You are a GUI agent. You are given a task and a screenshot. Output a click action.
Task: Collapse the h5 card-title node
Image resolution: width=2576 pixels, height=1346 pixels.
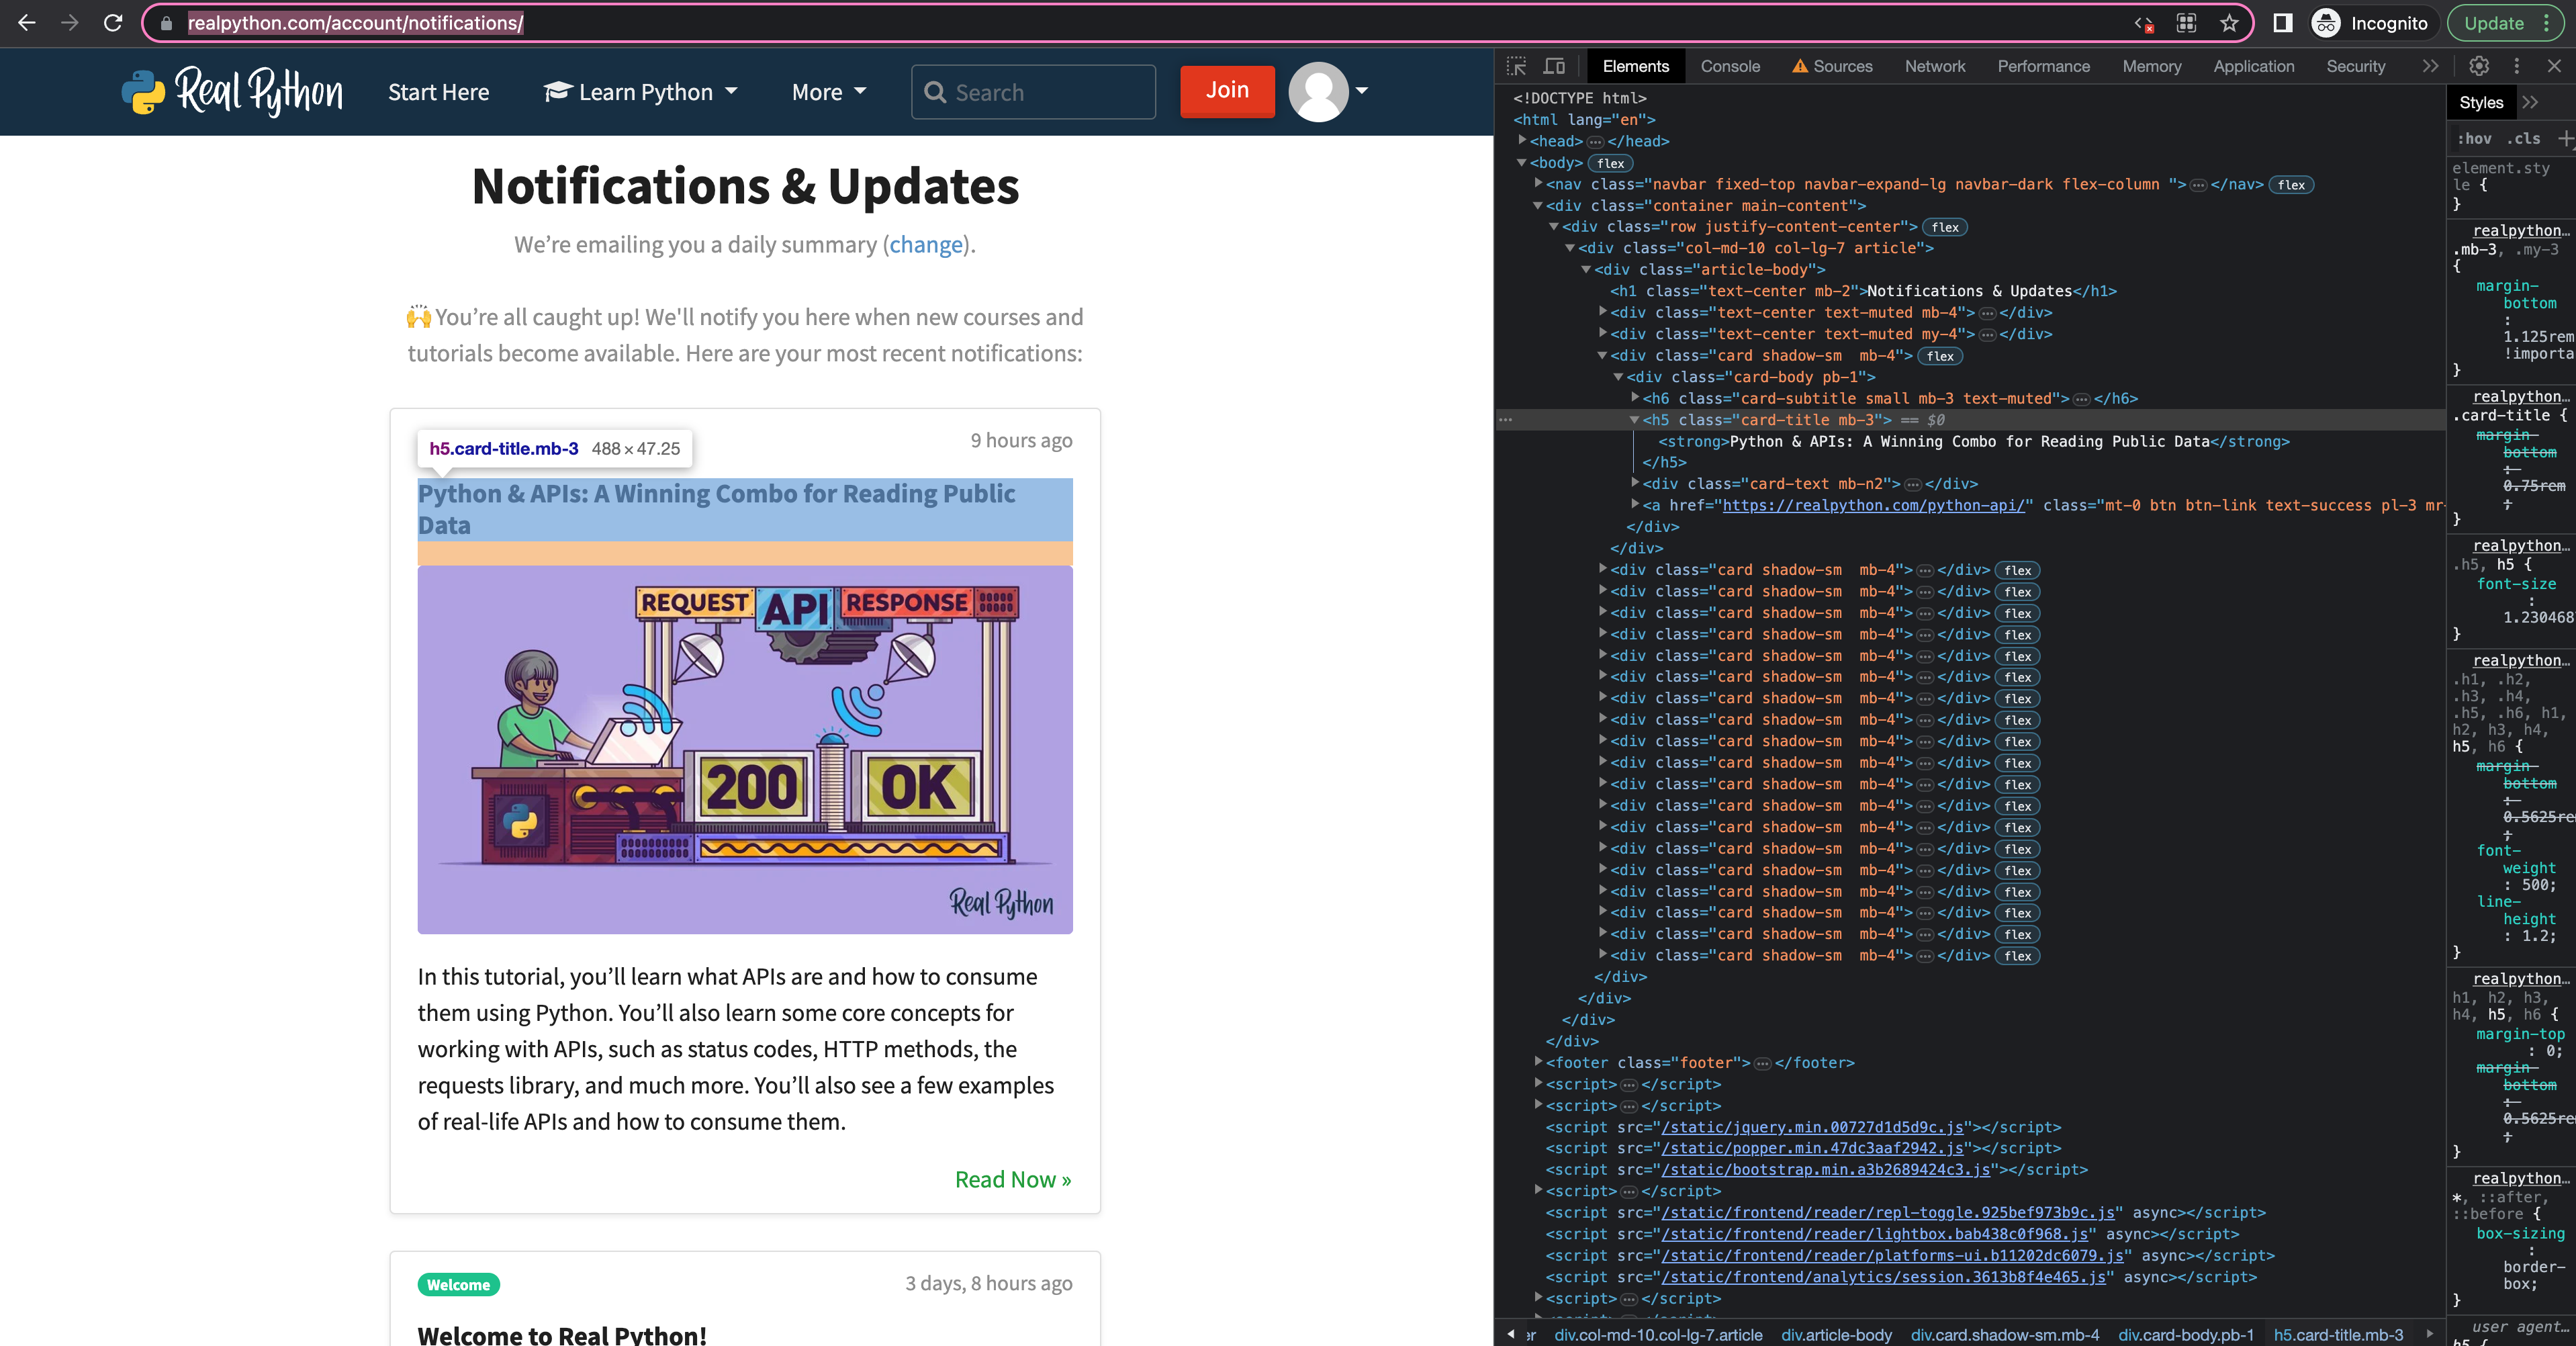(x=1634, y=420)
